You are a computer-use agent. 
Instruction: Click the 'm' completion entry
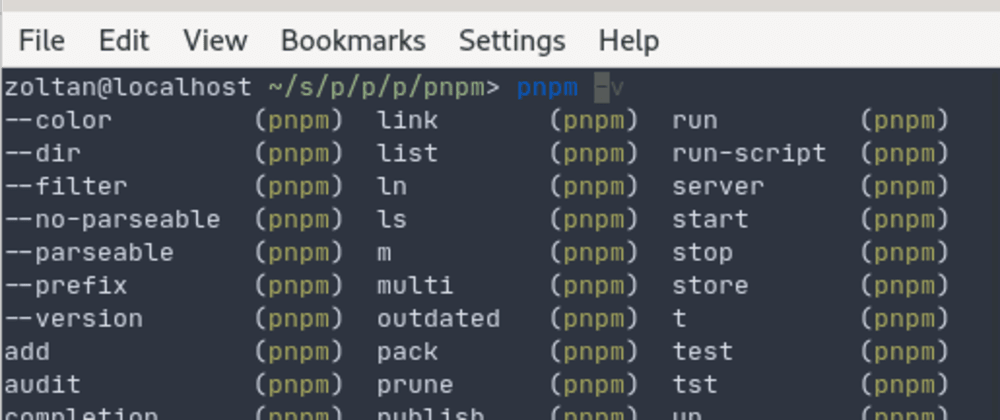coord(384,254)
